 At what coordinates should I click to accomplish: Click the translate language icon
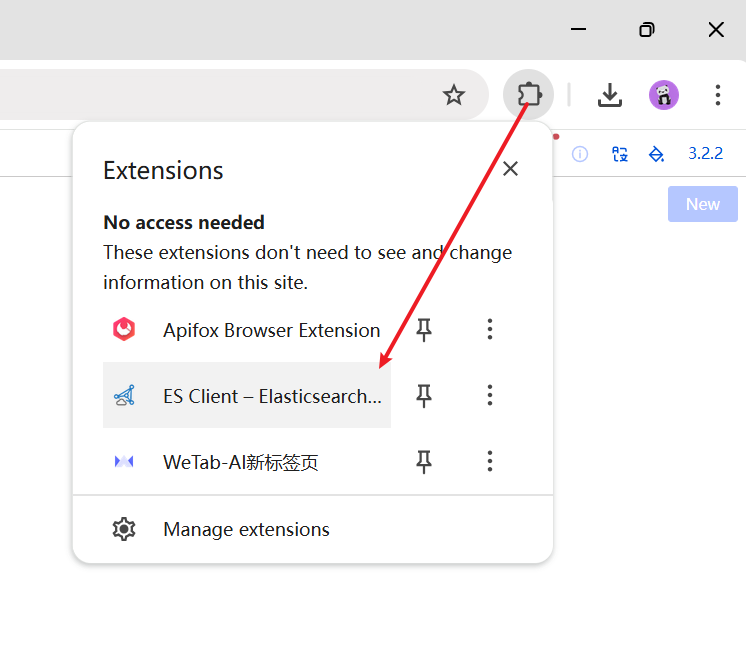pos(619,154)
